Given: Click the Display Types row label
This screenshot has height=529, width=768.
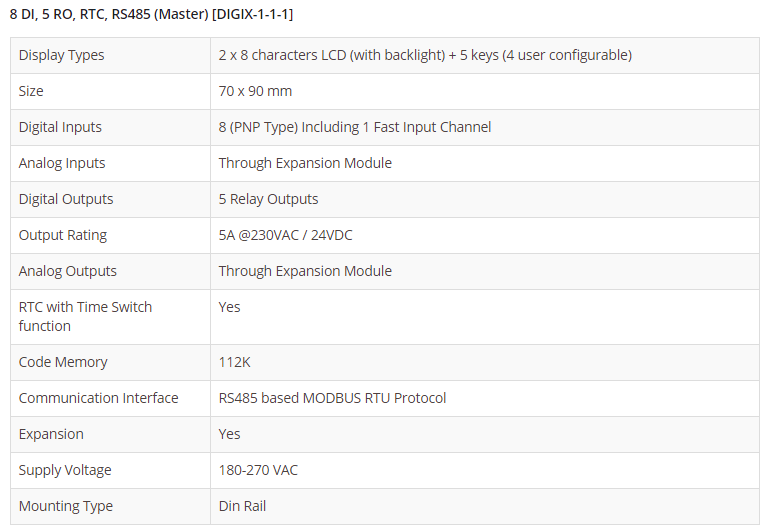Looking at the screenshot, I should click(x=61, y=55).
